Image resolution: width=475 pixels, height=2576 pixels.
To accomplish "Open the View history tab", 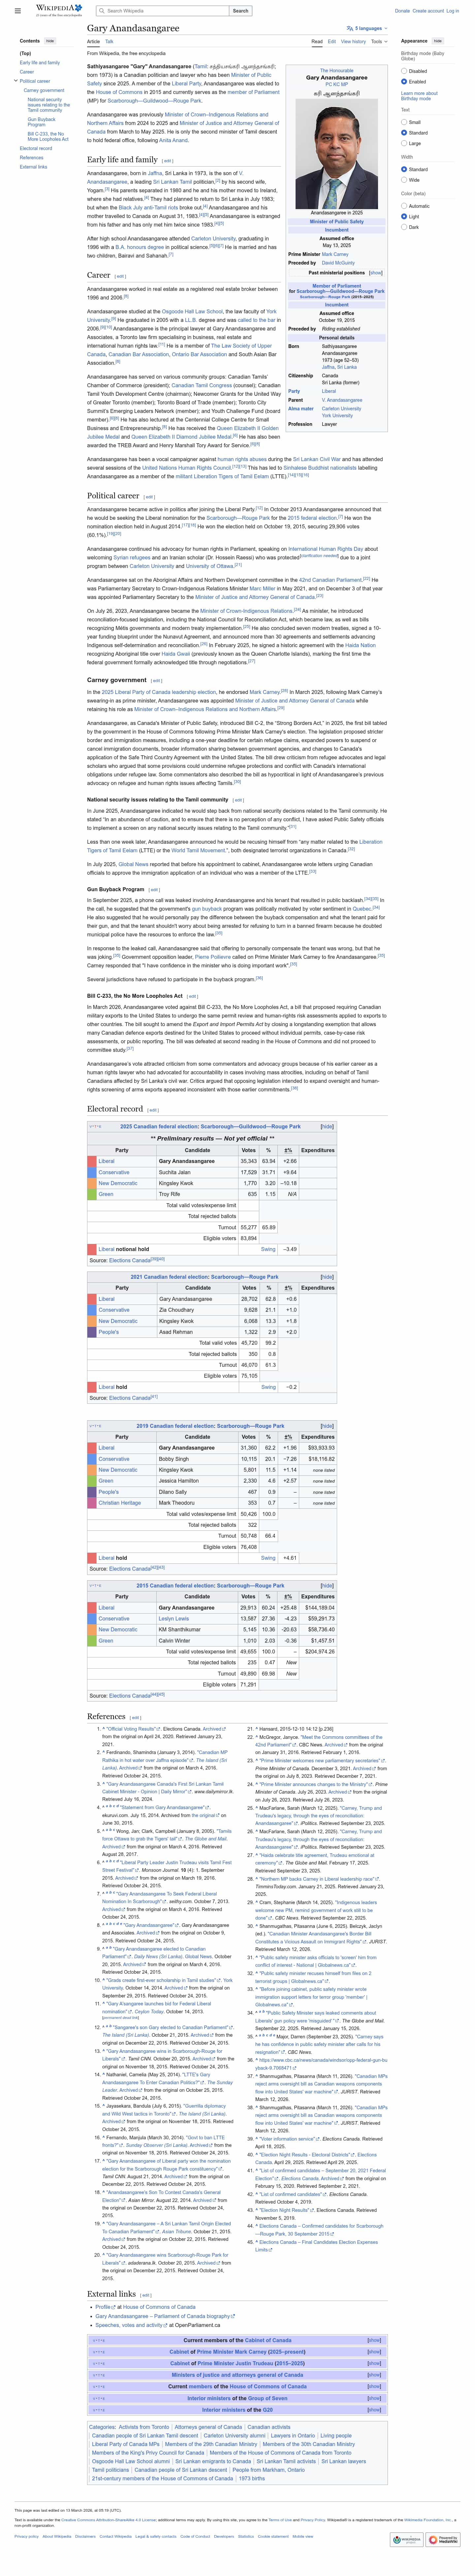I will click(x=353, y=42).
